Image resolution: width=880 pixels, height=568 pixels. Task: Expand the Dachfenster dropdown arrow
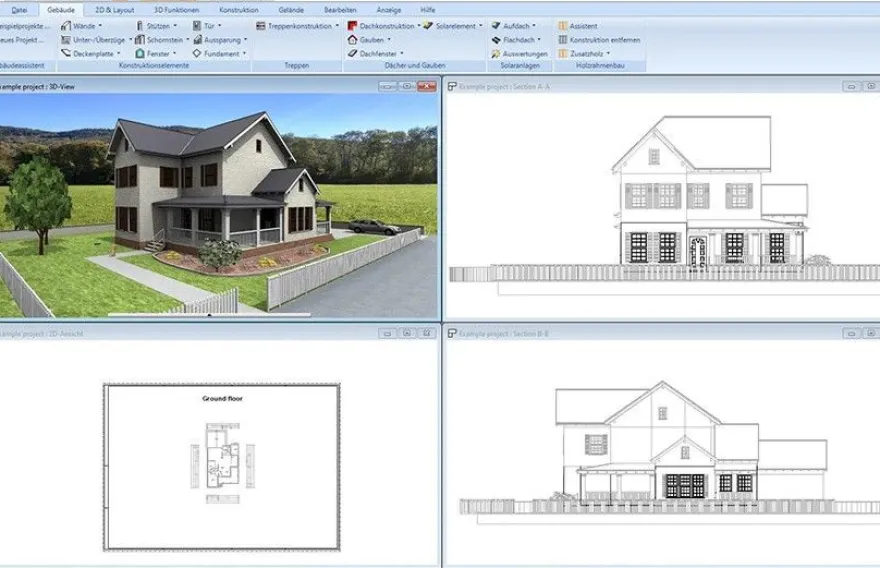402,54
